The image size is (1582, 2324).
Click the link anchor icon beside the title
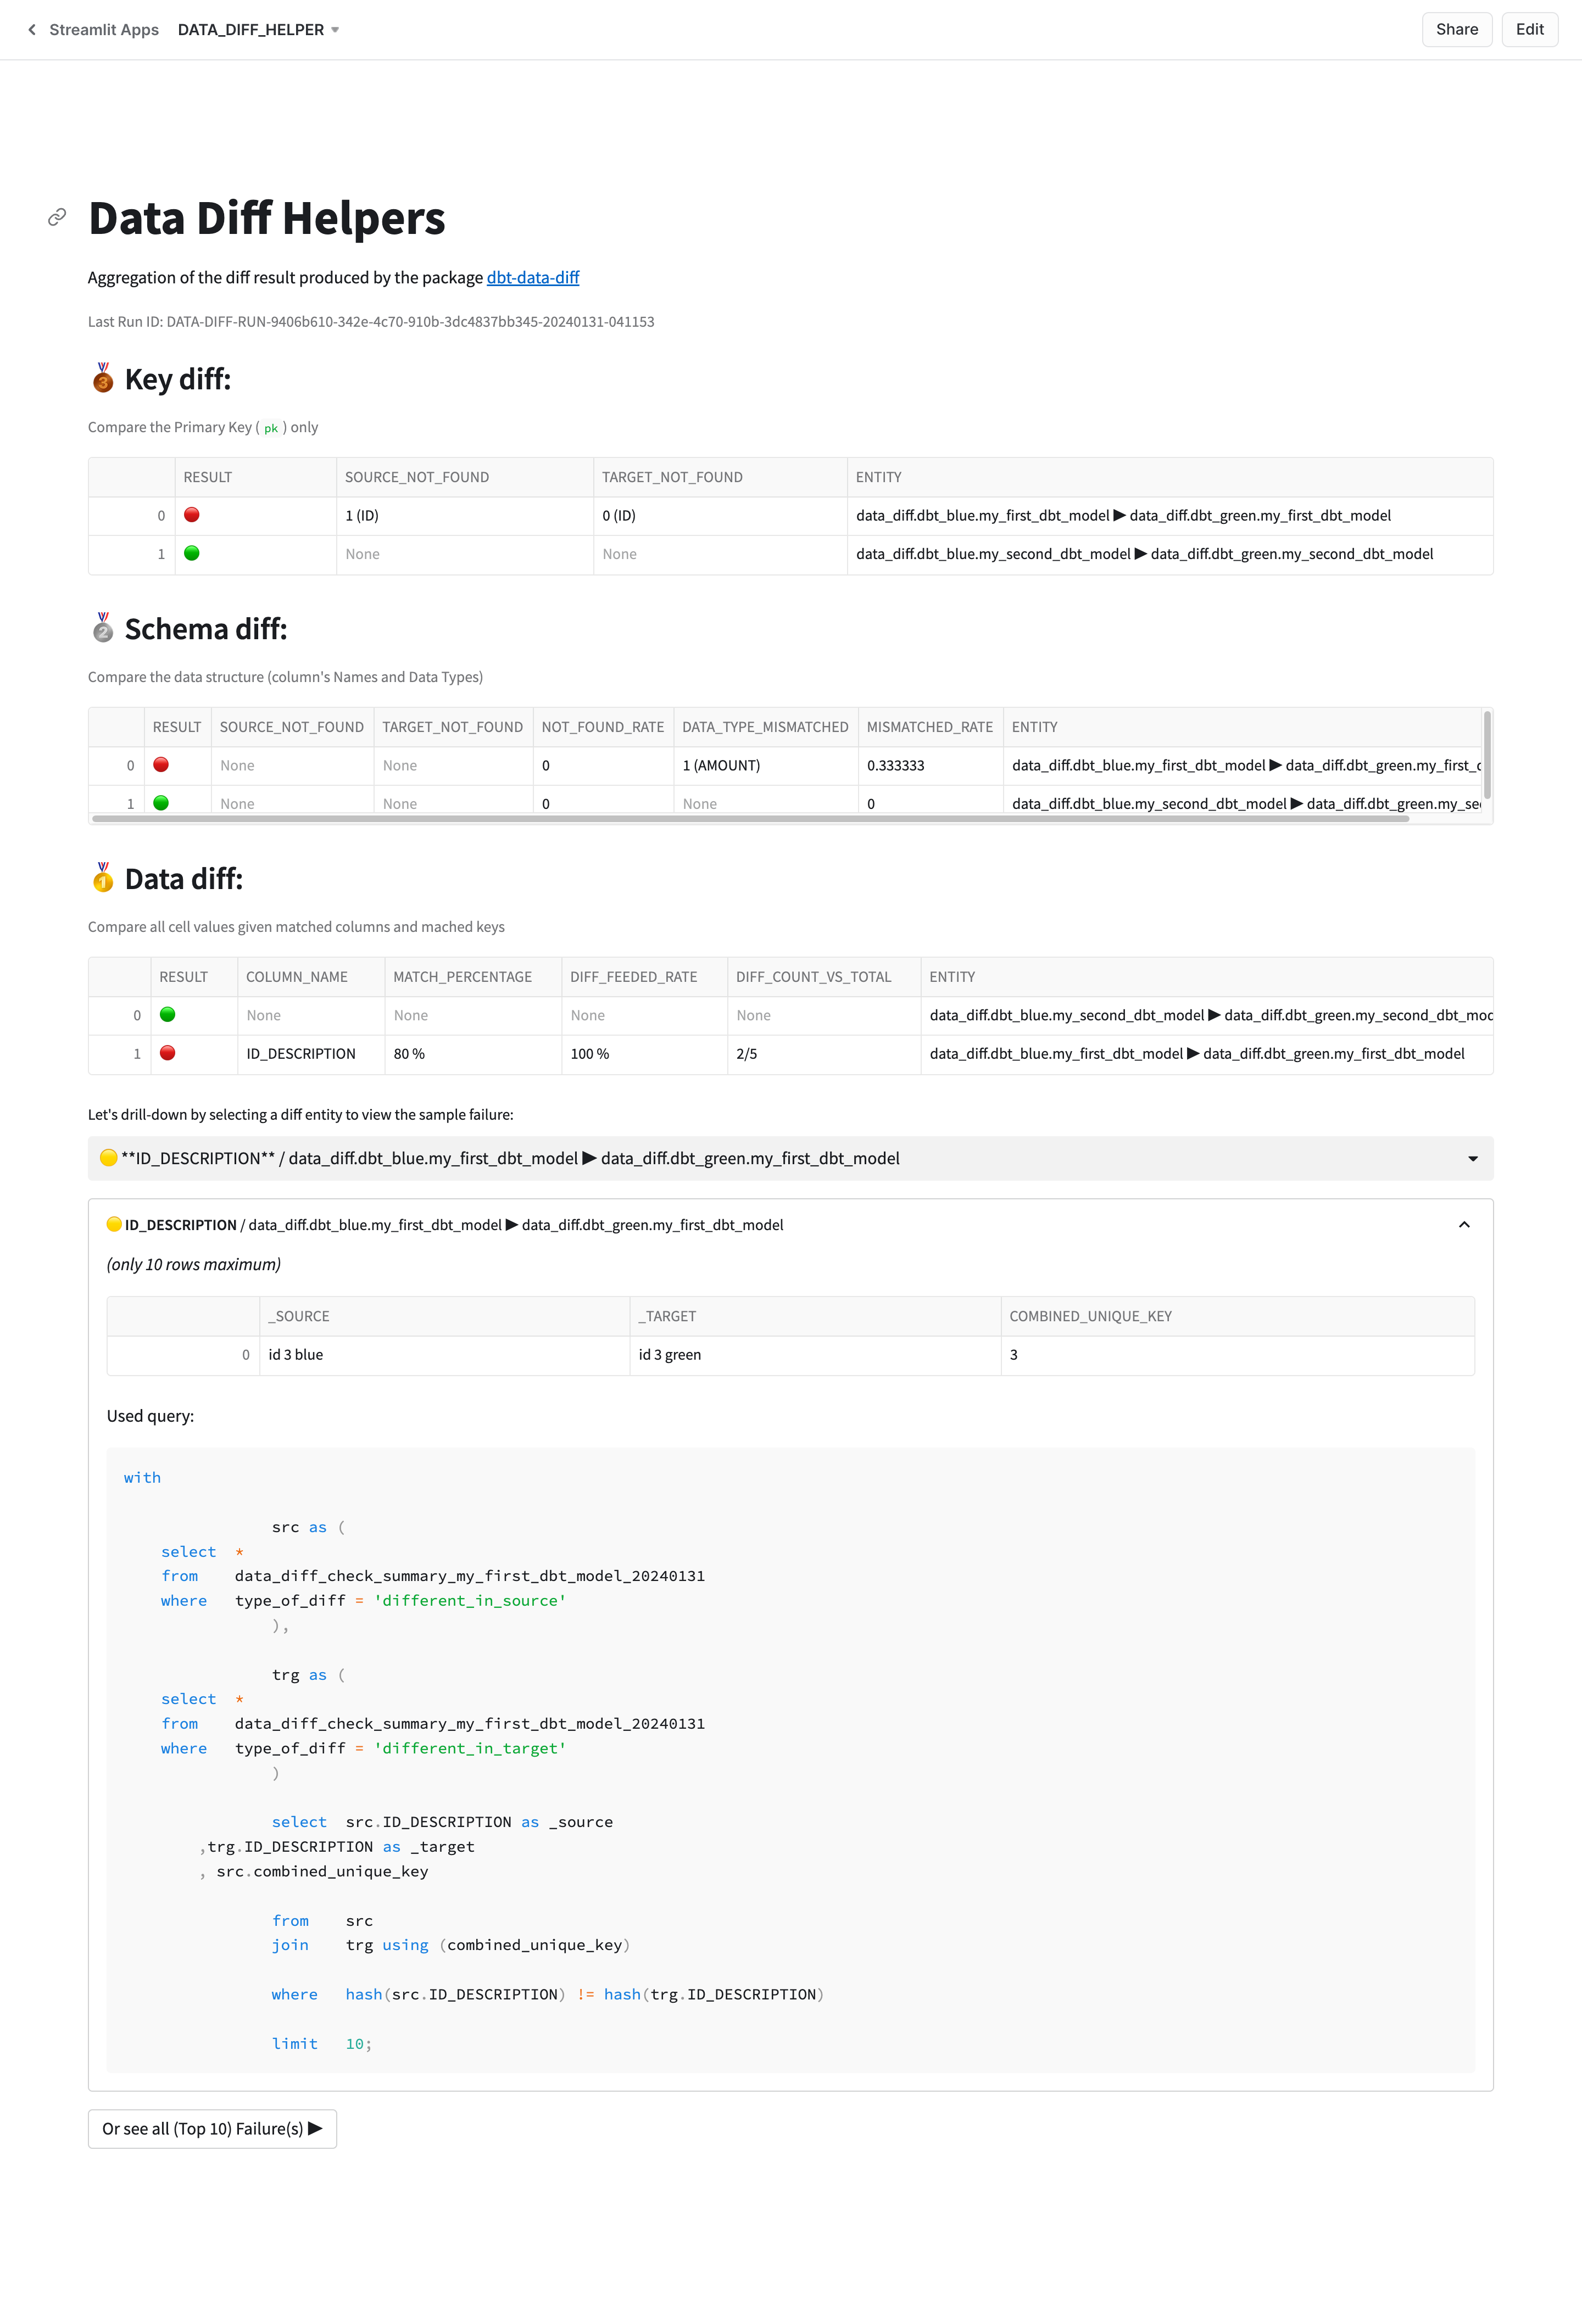tap(57, 217)
